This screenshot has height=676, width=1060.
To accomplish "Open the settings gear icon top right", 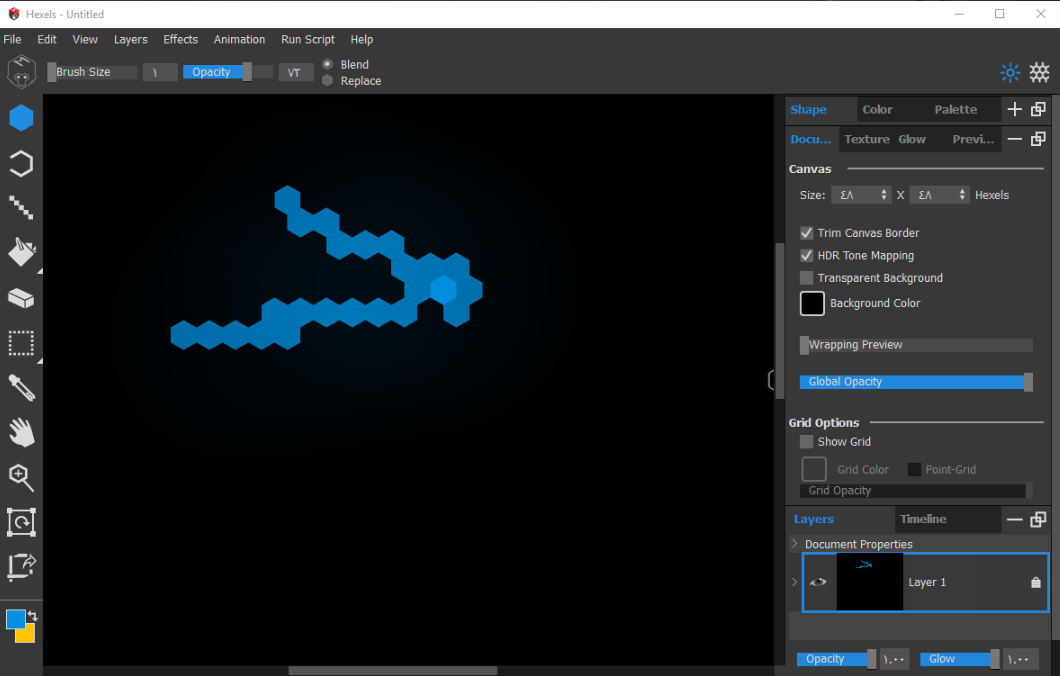I will (x=1039, y=72).
